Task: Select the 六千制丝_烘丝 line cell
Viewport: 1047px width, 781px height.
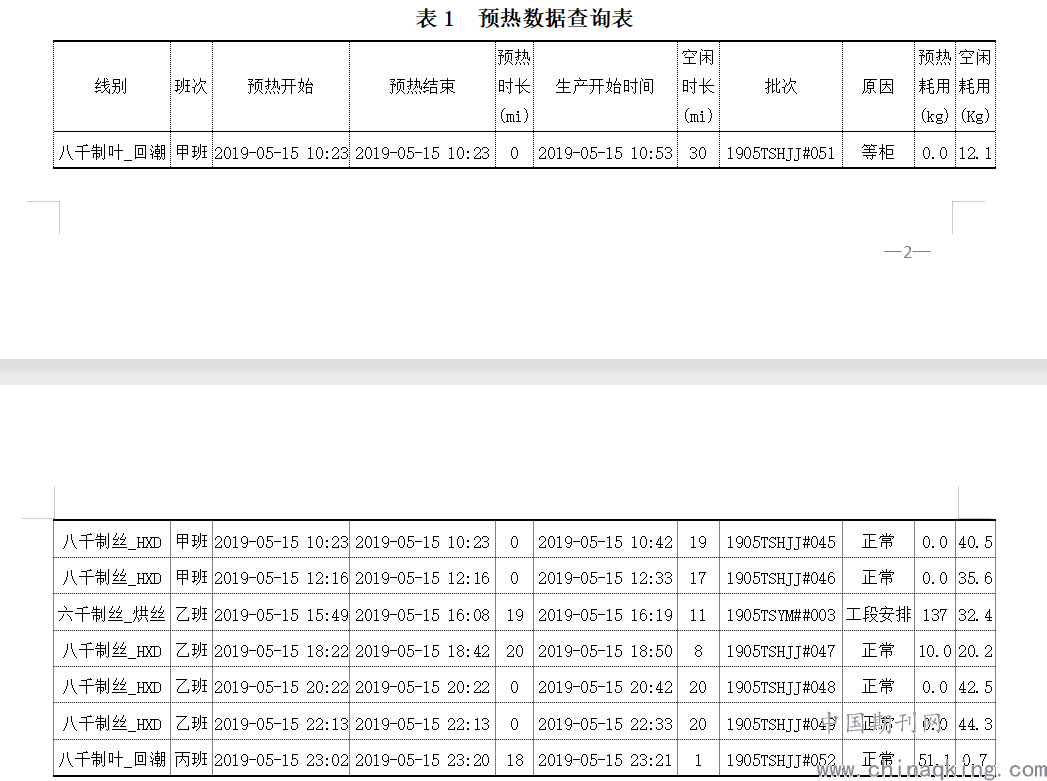Action: (x=111, y=615)
